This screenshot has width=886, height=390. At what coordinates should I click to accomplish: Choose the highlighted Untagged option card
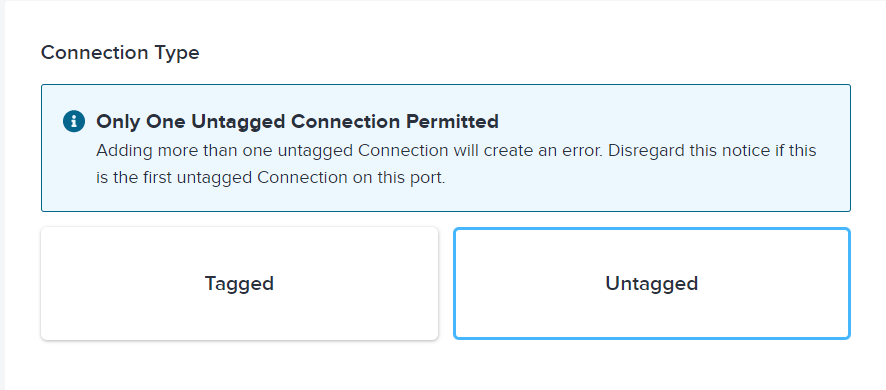[652, 283]
